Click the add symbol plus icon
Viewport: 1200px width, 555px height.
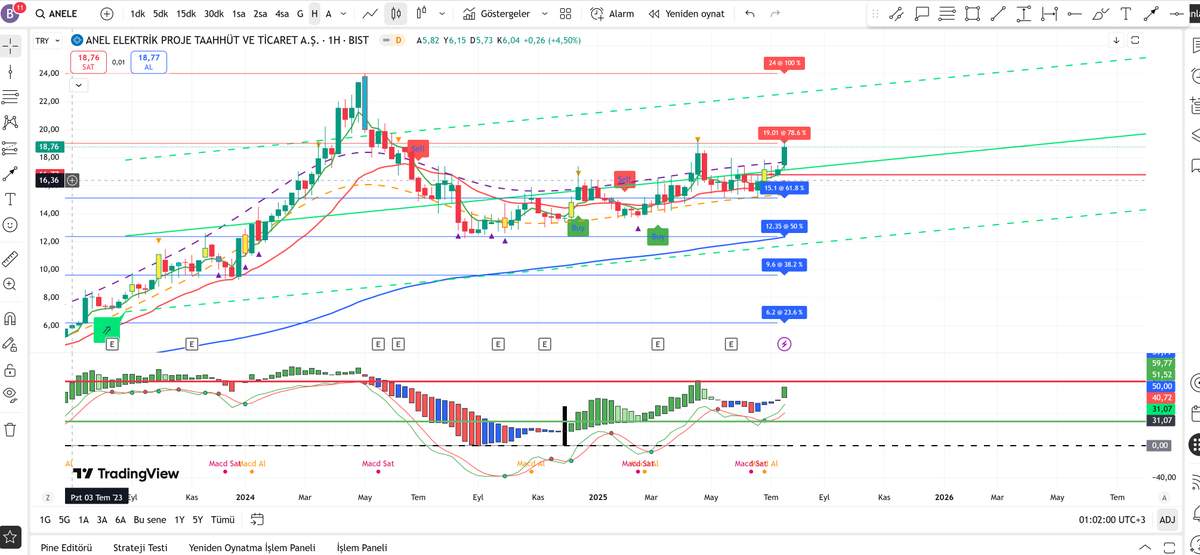click(x=107, y=14)
